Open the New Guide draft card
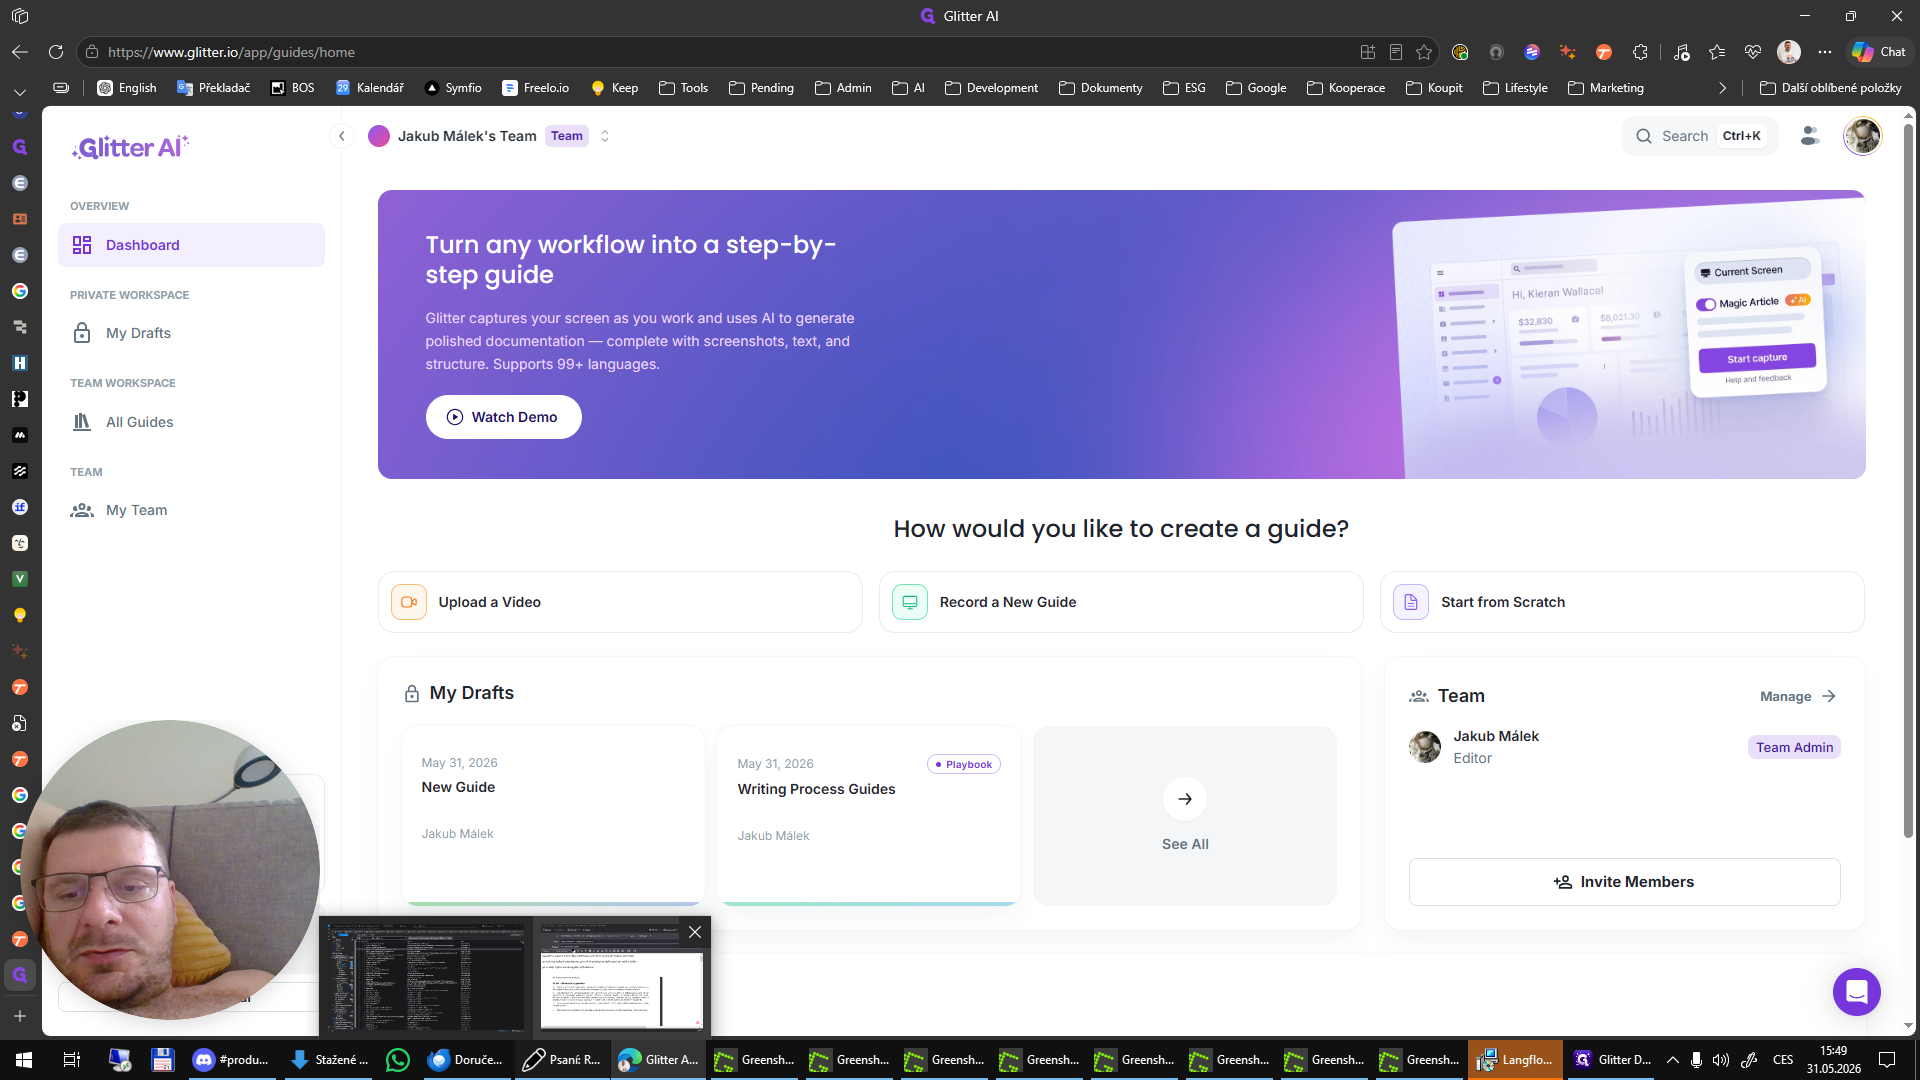 (x=553, y=815)
